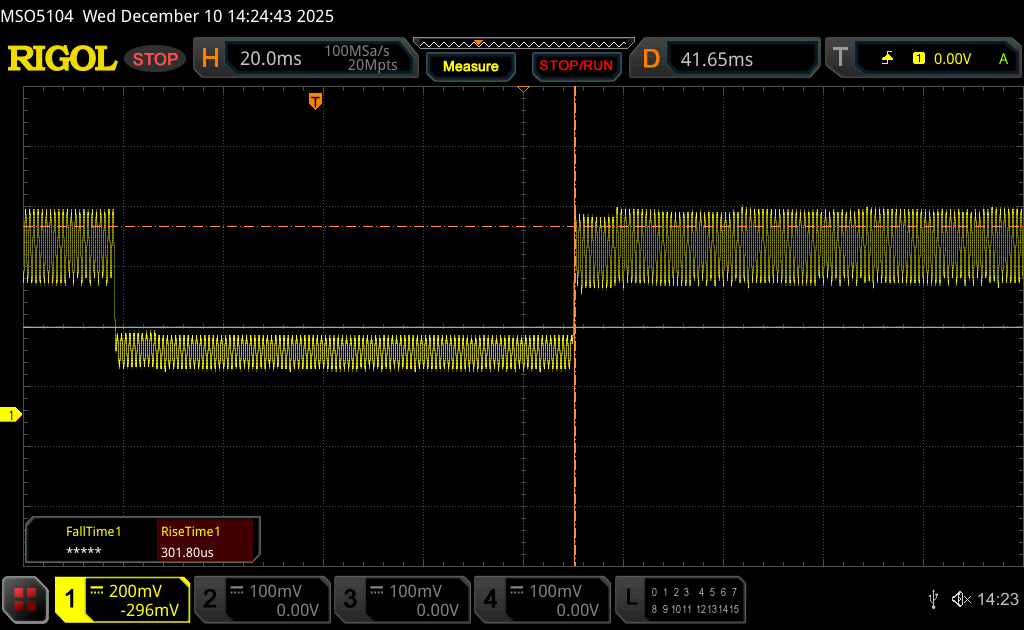1024x630 pixels.
Task: Select the RiseTime1 measurement result
Action: click(207, 541)
